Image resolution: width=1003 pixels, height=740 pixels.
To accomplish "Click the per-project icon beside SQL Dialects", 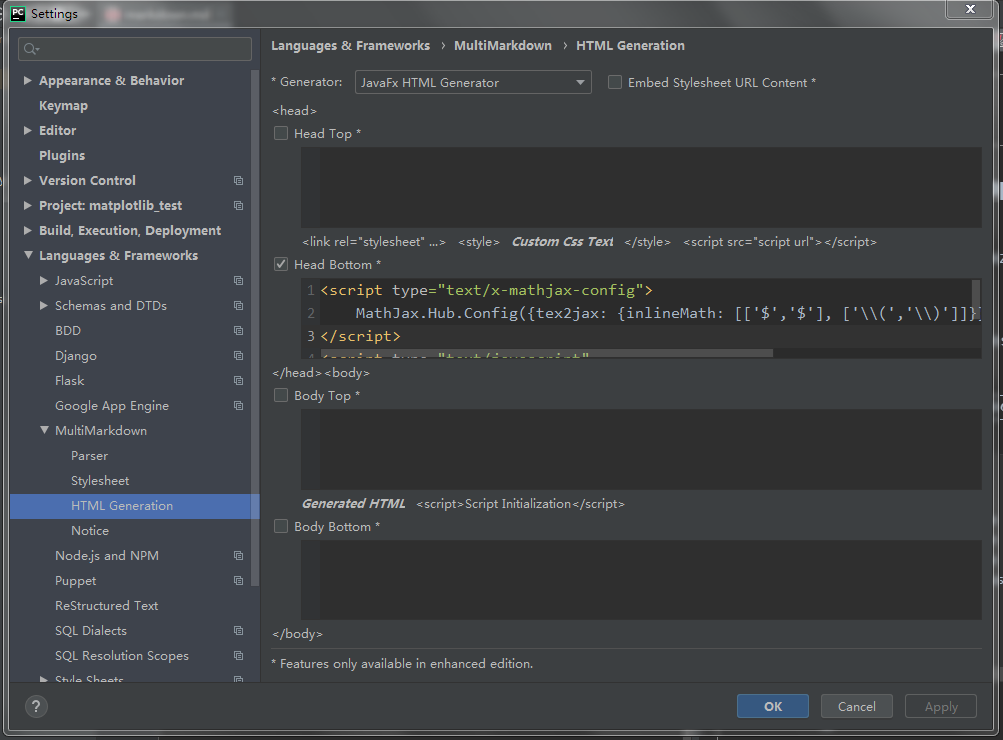I will (239, 630).
